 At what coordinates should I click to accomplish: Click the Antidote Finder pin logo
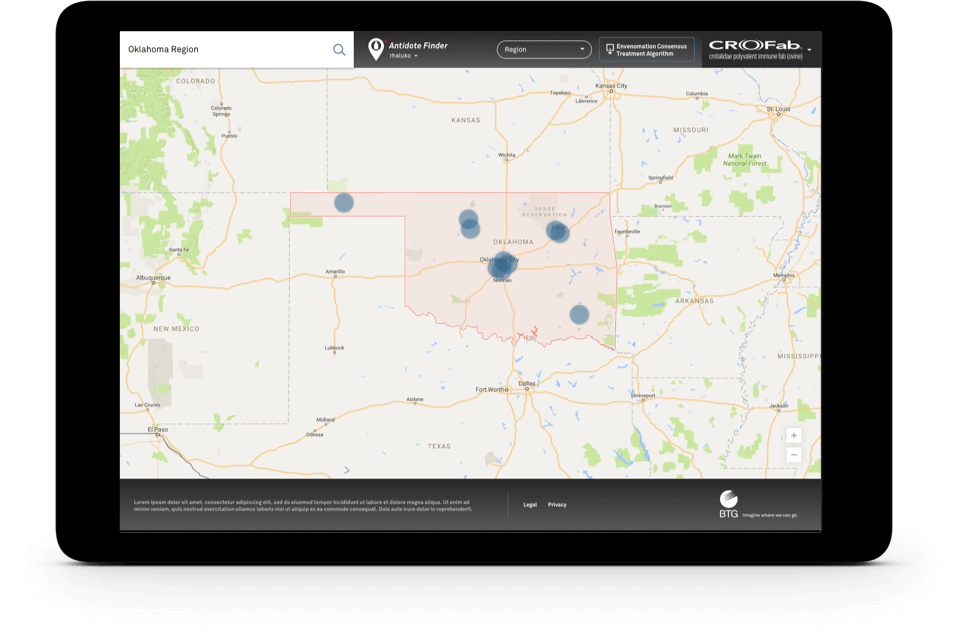376,49
